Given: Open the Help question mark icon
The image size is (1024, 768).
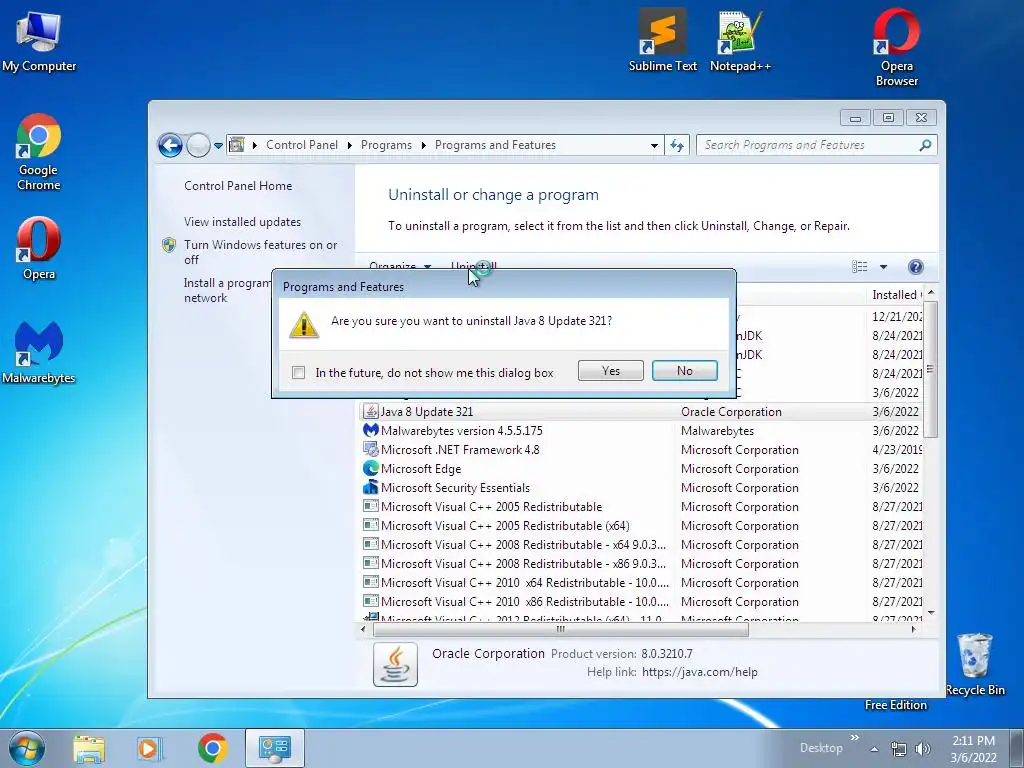Looking at the screenshot, I should [916, 266].
